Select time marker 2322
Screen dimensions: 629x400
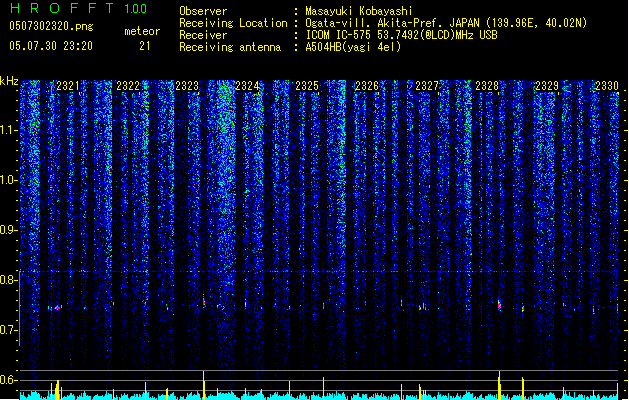coord(128,86)
